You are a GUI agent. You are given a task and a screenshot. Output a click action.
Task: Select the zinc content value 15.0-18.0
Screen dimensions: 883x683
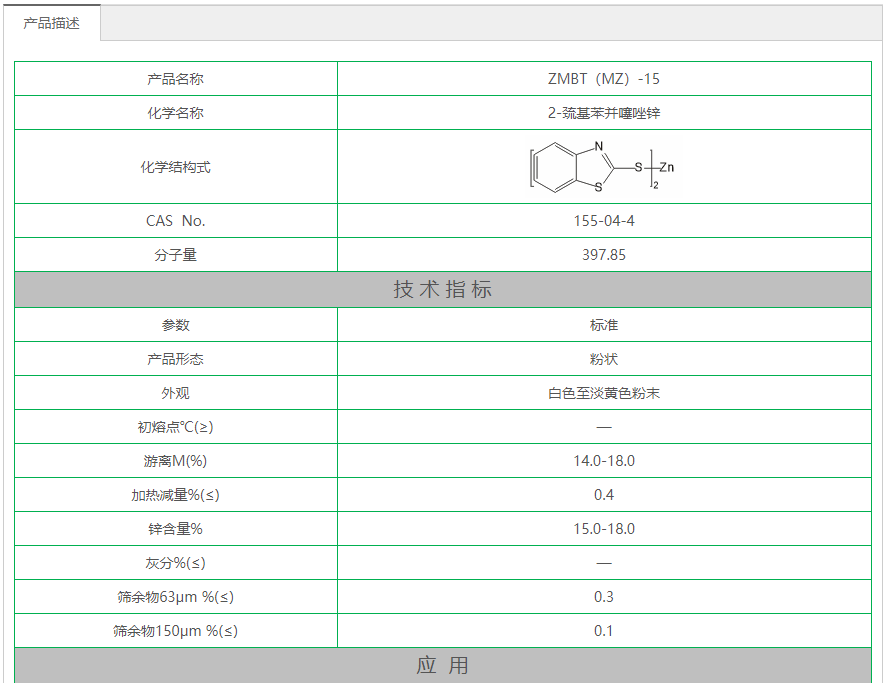603,529
